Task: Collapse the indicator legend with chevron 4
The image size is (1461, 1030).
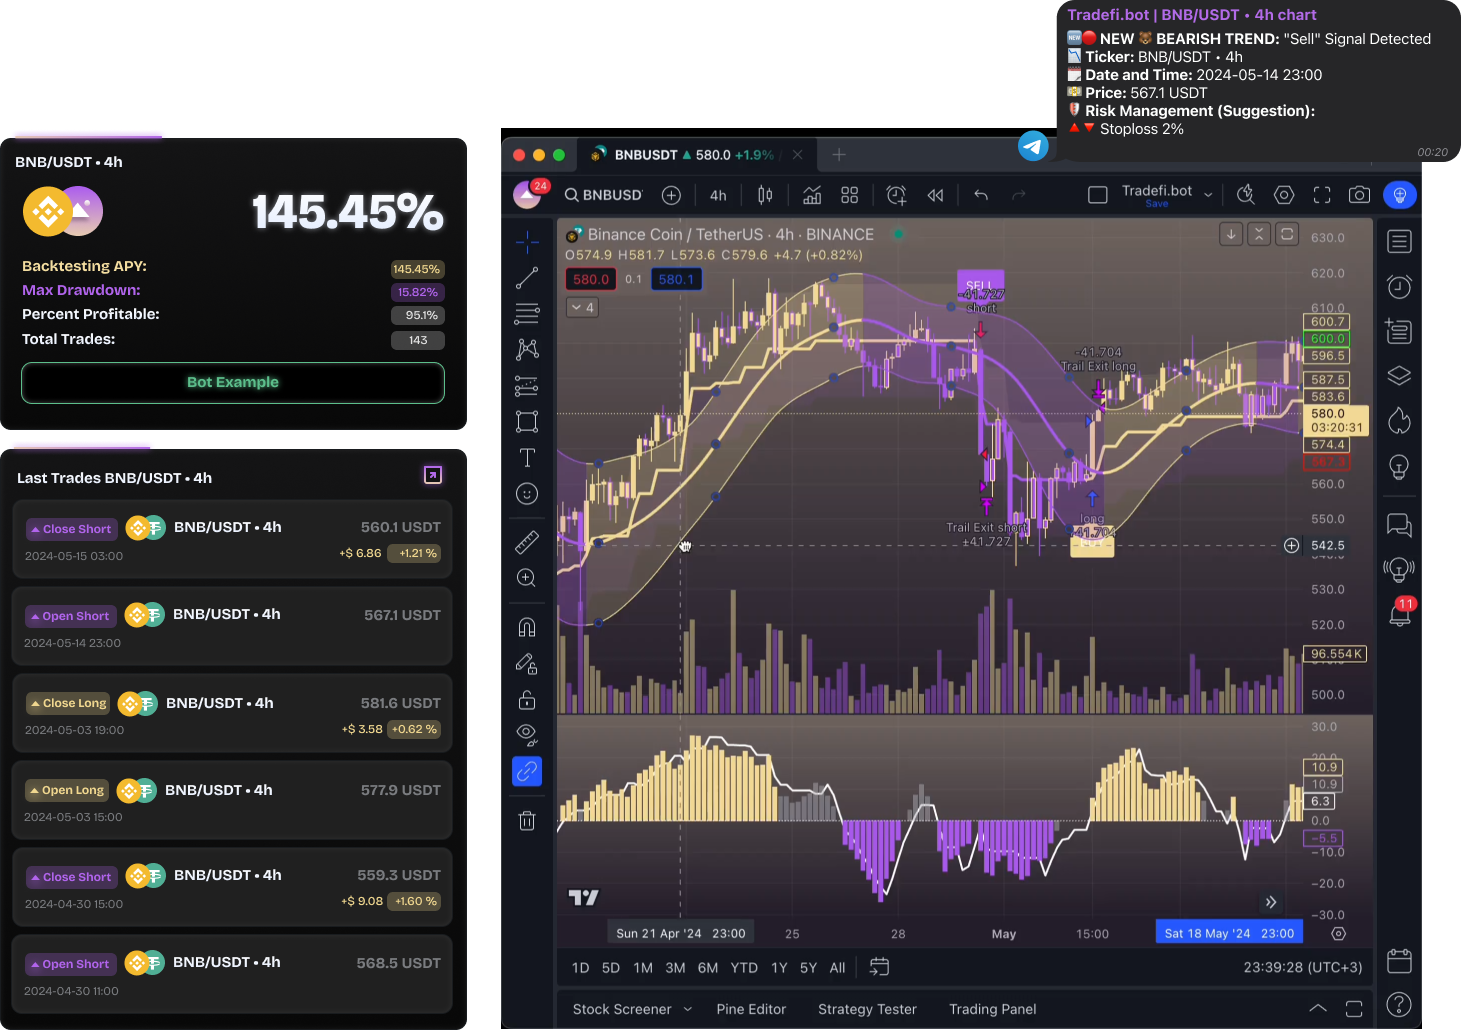Action: point(582,307)
